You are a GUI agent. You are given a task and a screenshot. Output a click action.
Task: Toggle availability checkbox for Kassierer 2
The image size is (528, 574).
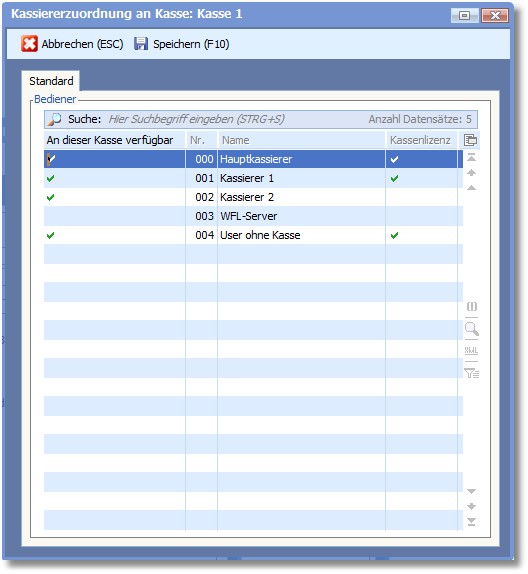coord(51,197)
